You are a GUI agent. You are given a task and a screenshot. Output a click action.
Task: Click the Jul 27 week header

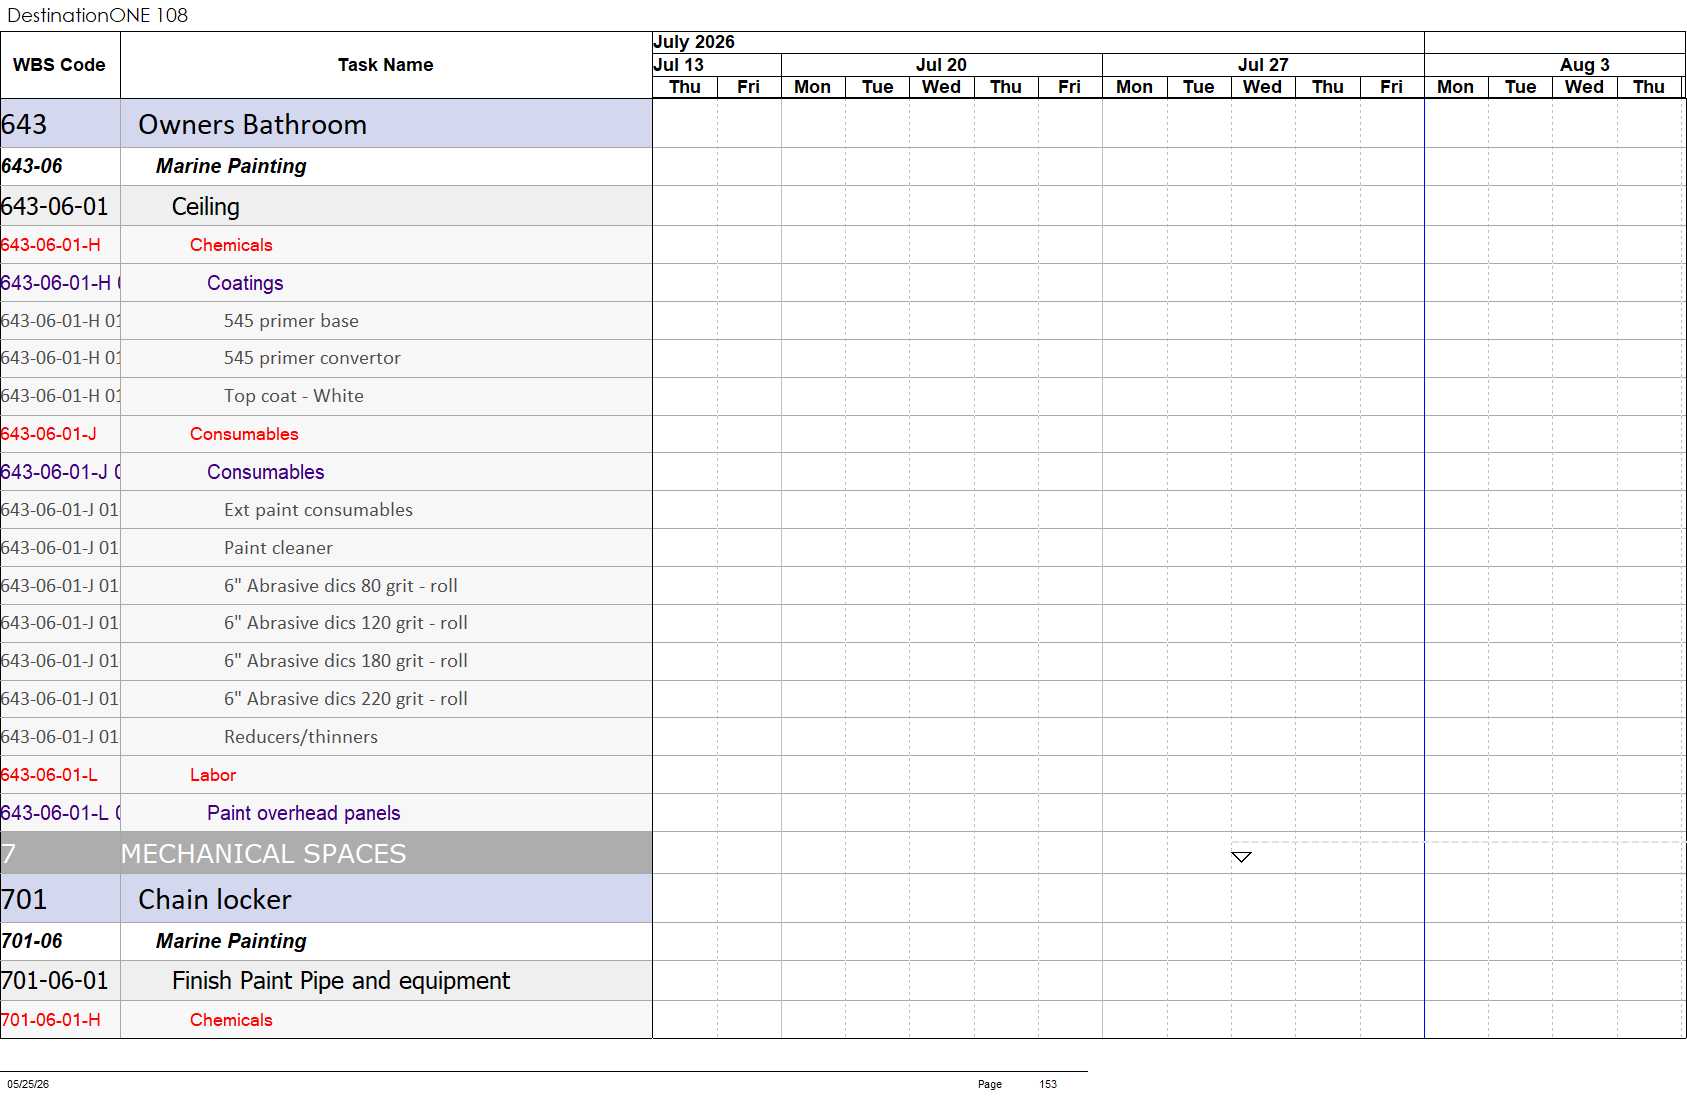[x=1263, y=65]
